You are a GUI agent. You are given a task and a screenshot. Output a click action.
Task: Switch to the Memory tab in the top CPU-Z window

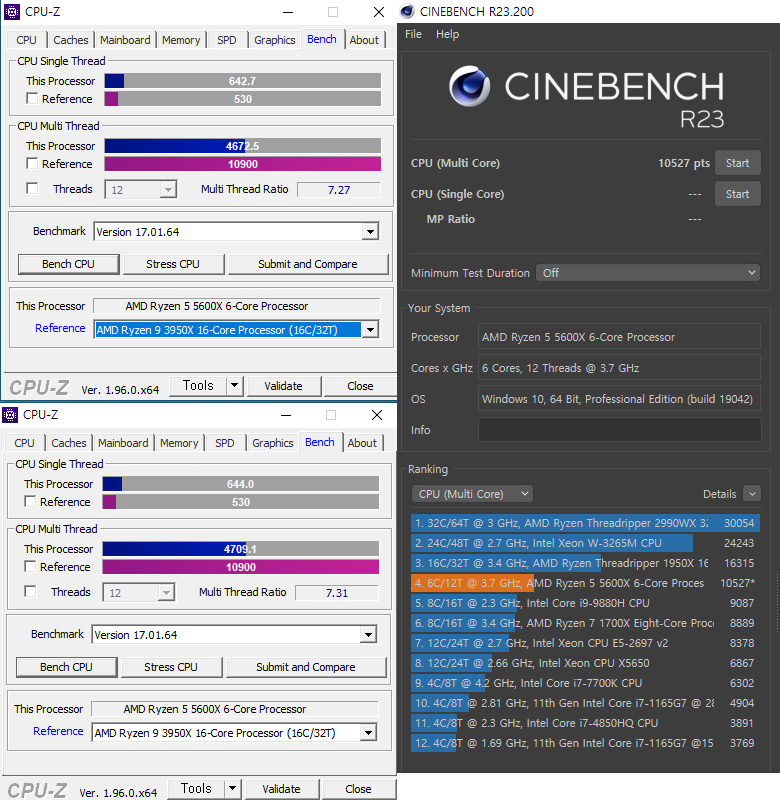[x=181, y=40]
